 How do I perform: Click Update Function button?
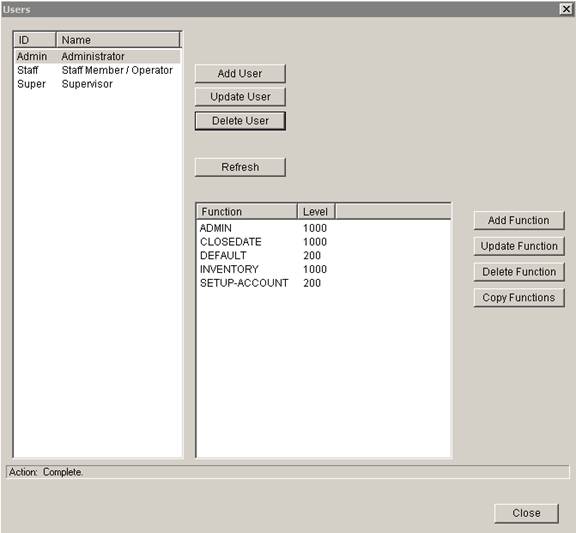pos(519,246)
